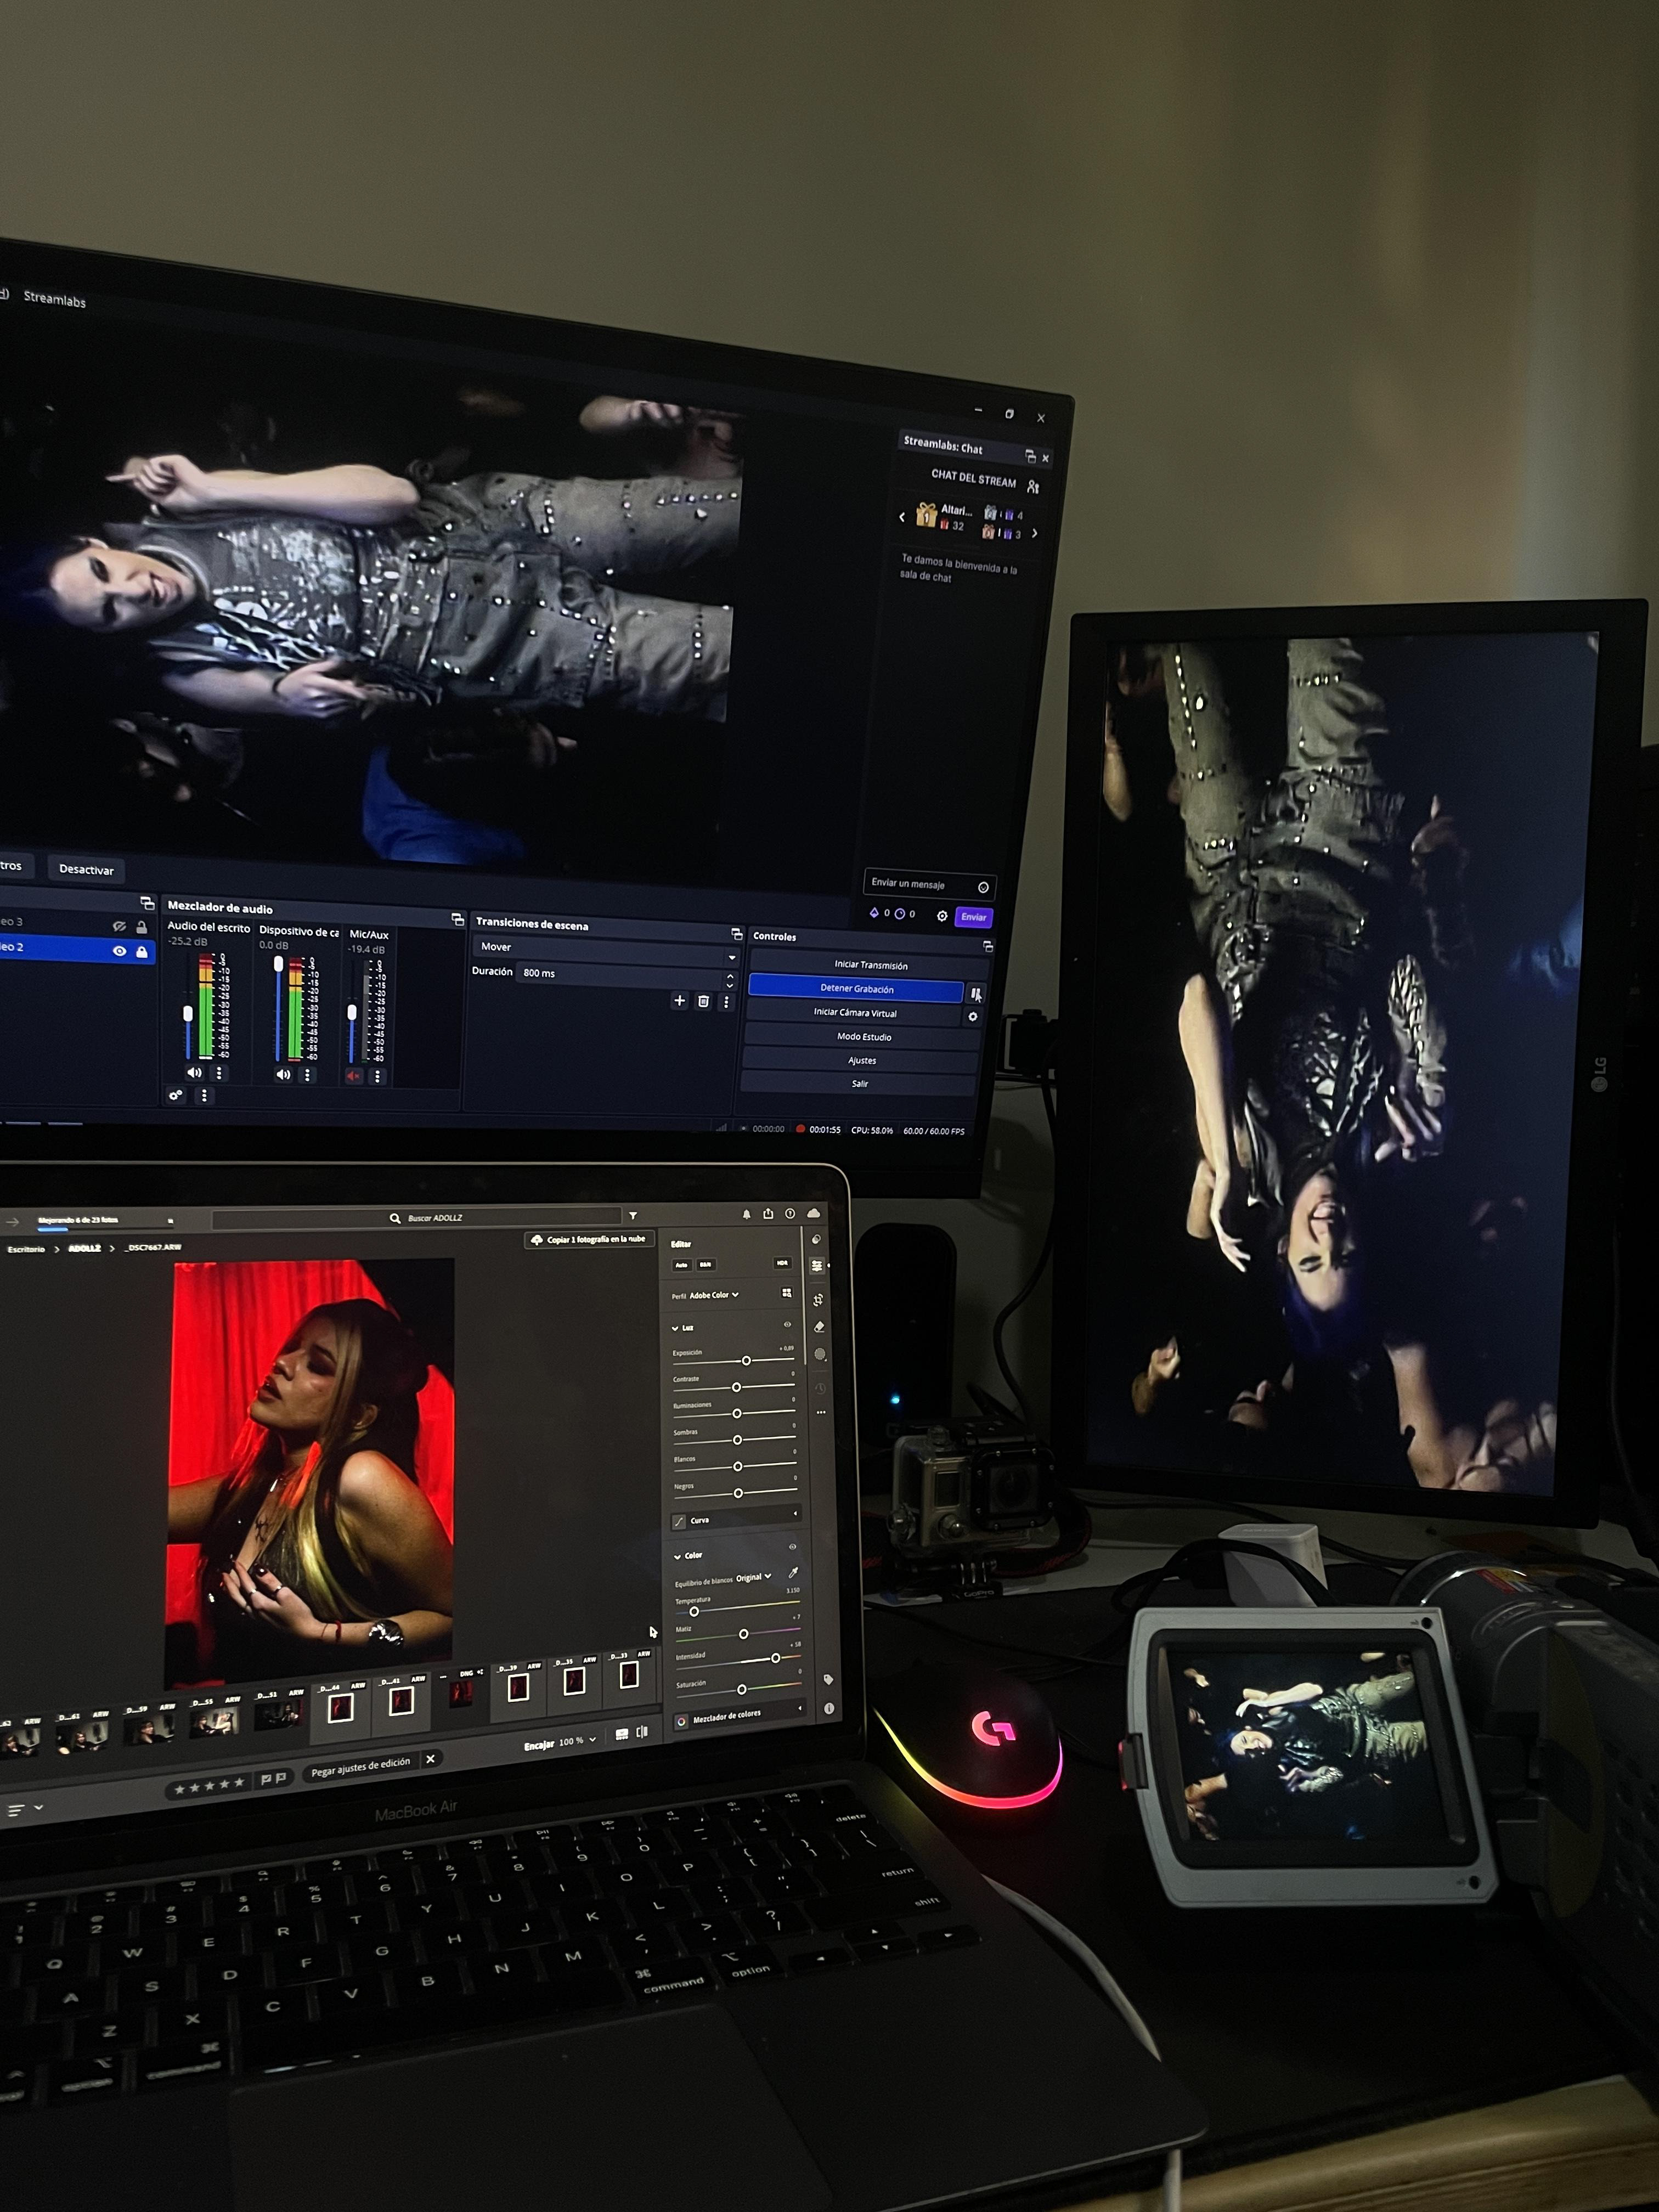The height and width of the screenshot is (2212, 1659).
Task: Delete the scene transition with trash icon
Action: 703,1001
